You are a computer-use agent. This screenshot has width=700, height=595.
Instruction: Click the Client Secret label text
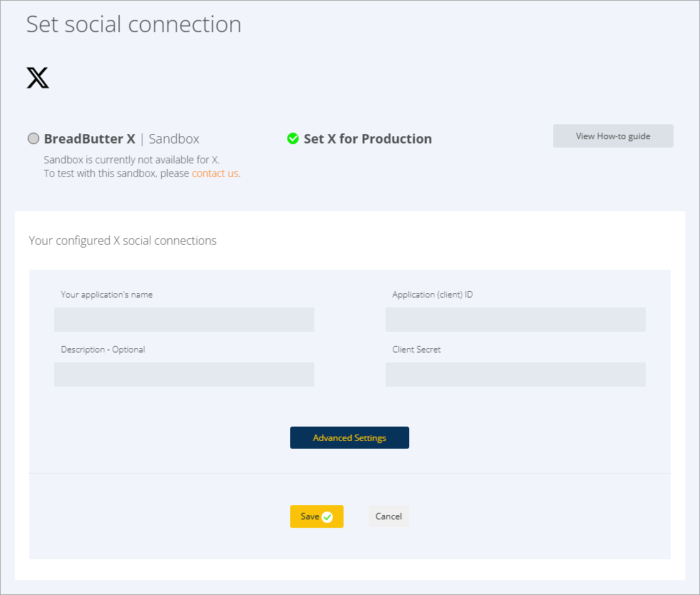[417, 350]
